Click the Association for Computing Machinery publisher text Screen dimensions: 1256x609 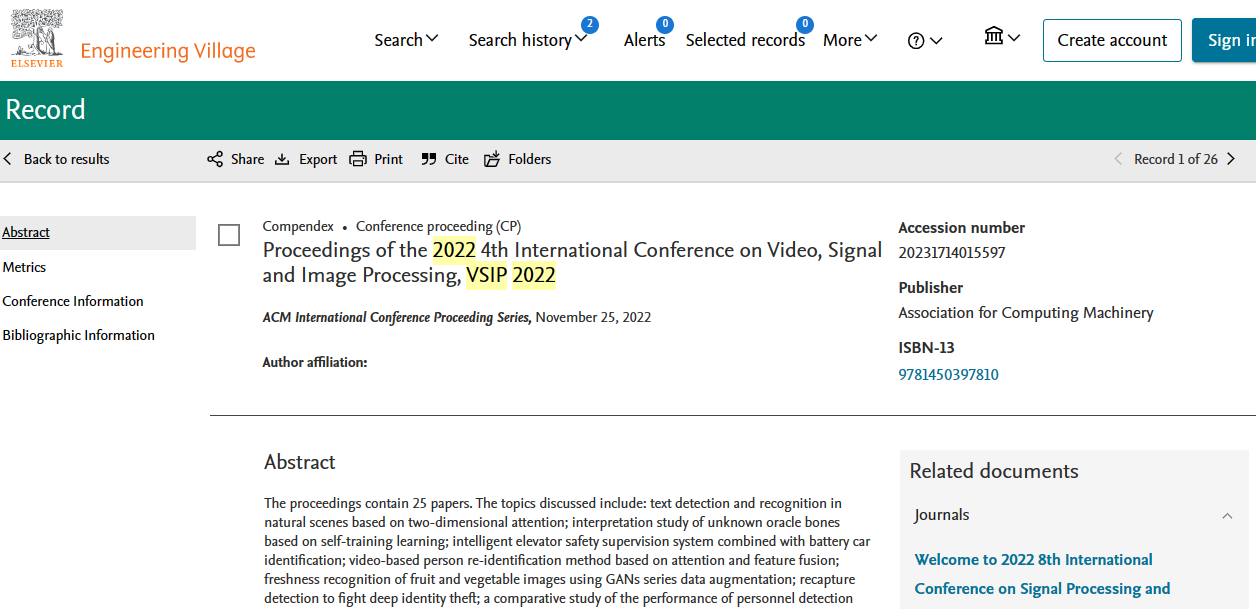[1026, 313]
